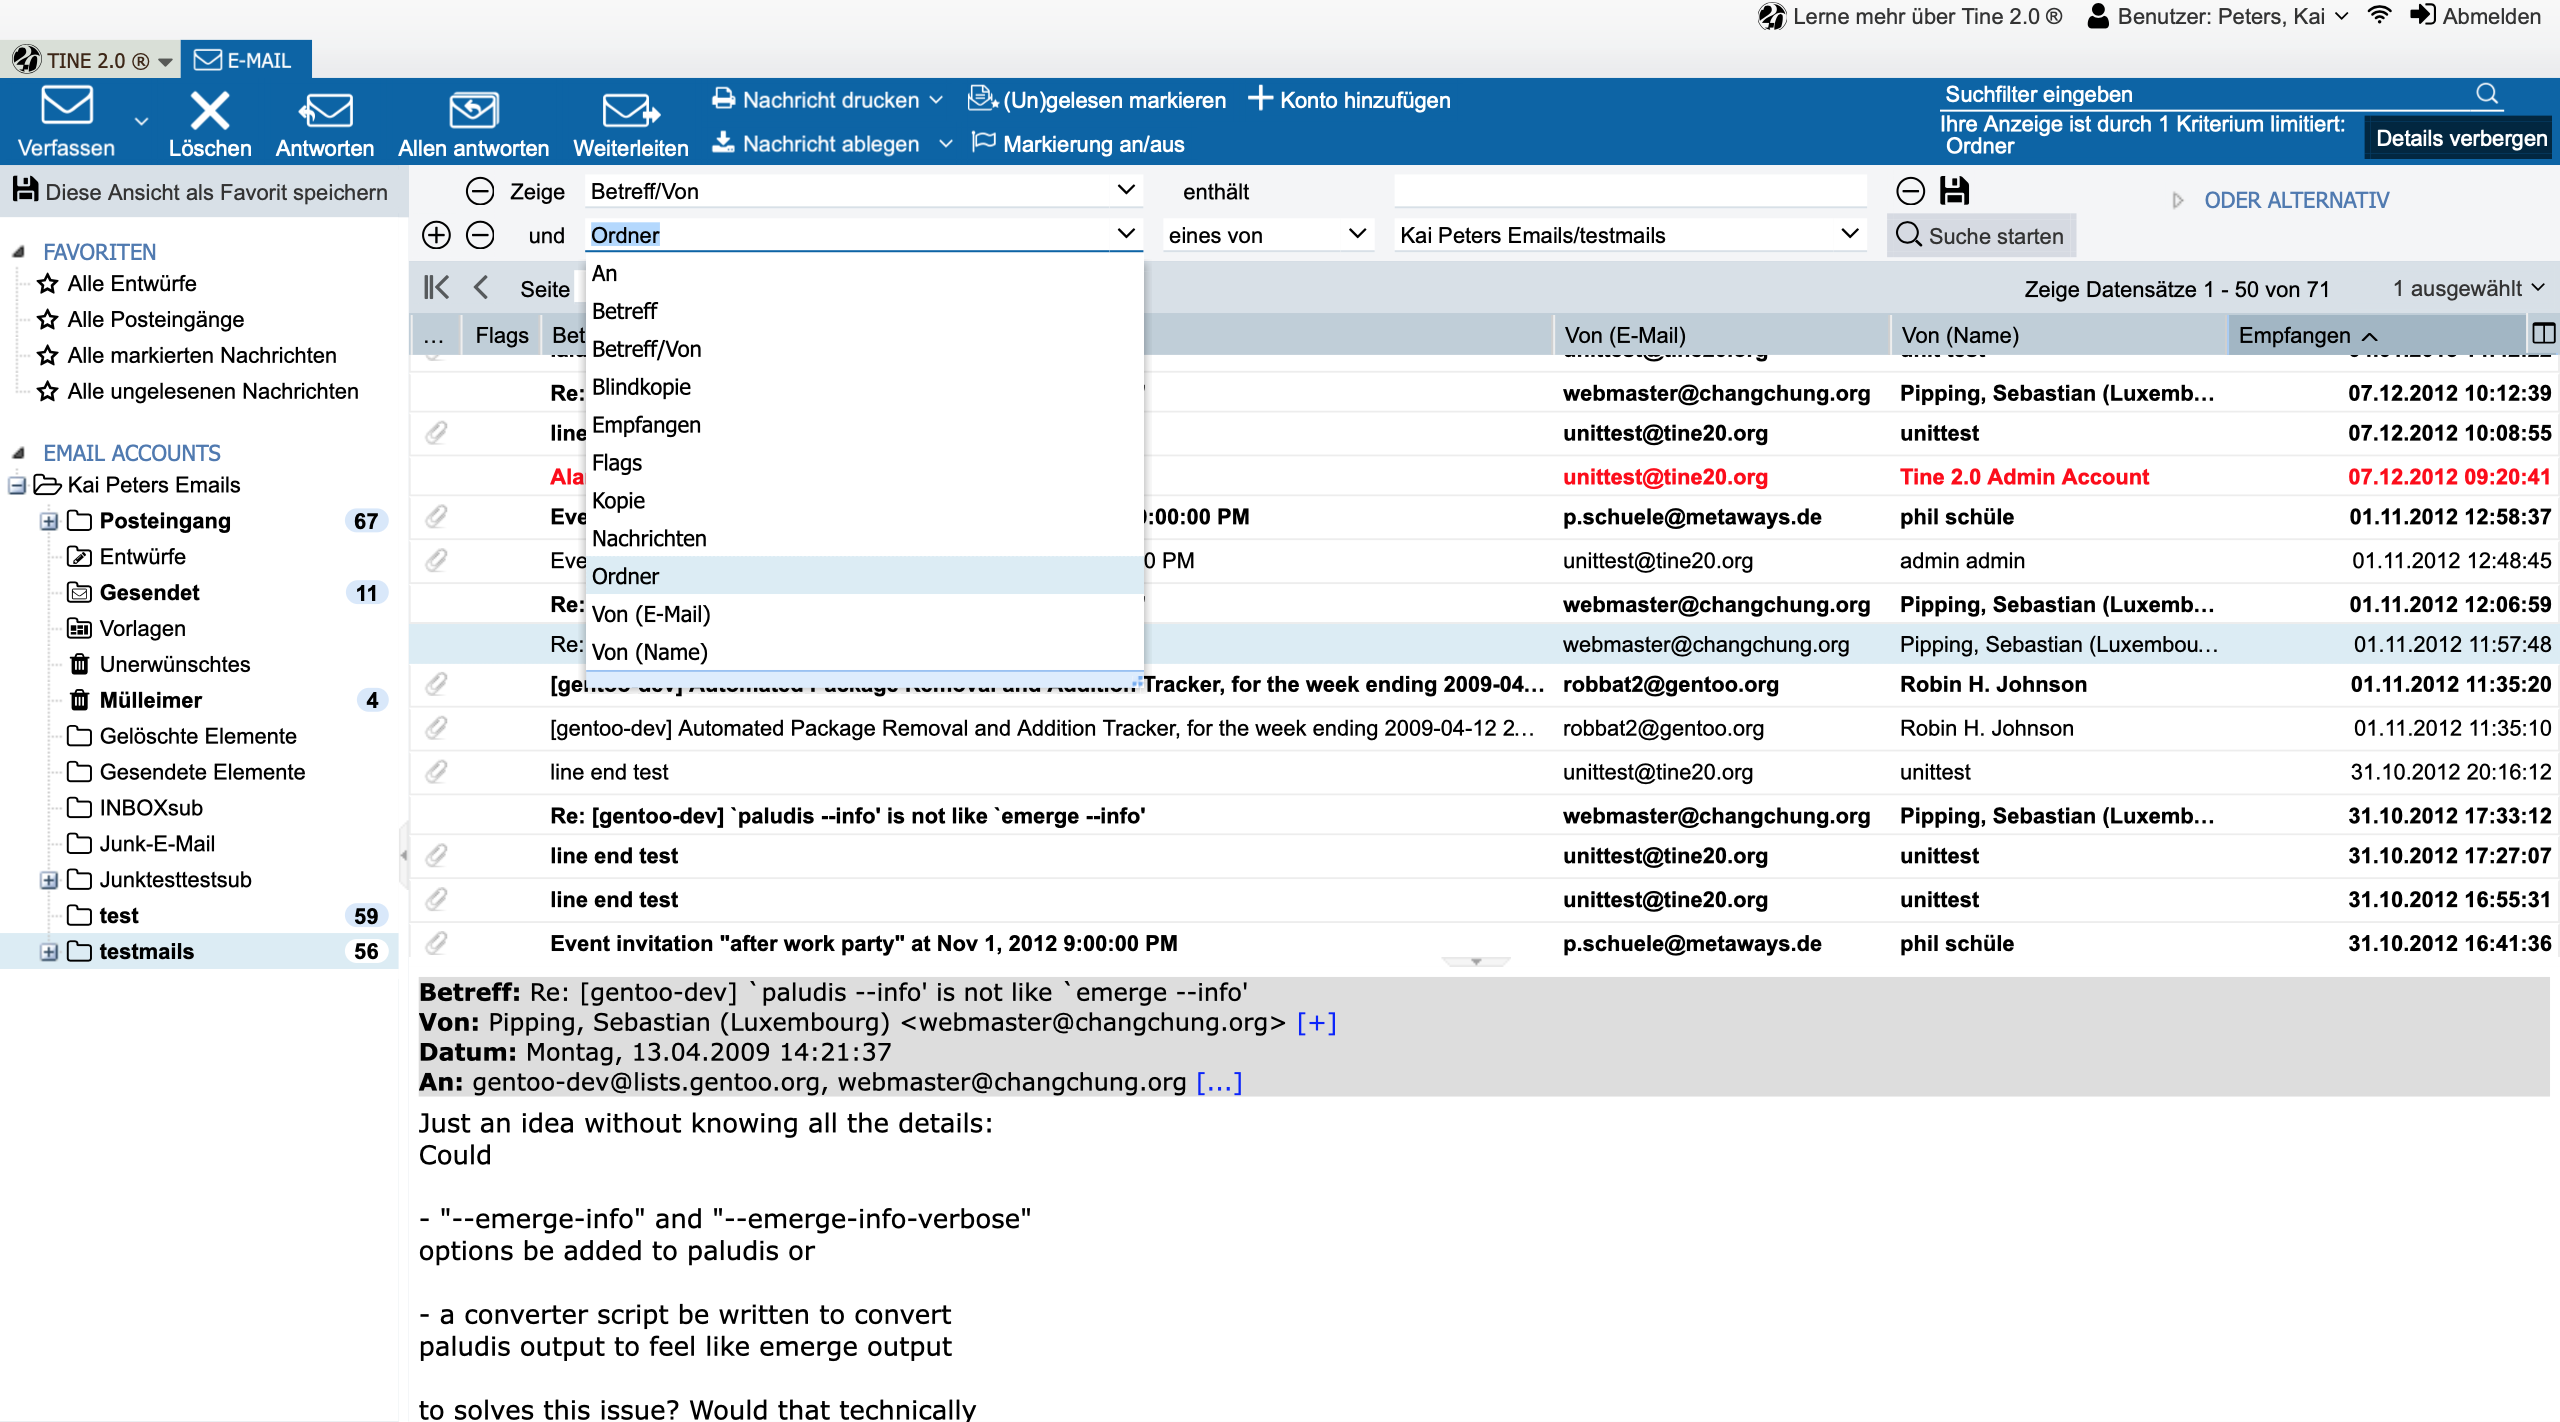2560x1422 pixels.
Task: Expand the testmails folder node
Action: pos(49,952)
